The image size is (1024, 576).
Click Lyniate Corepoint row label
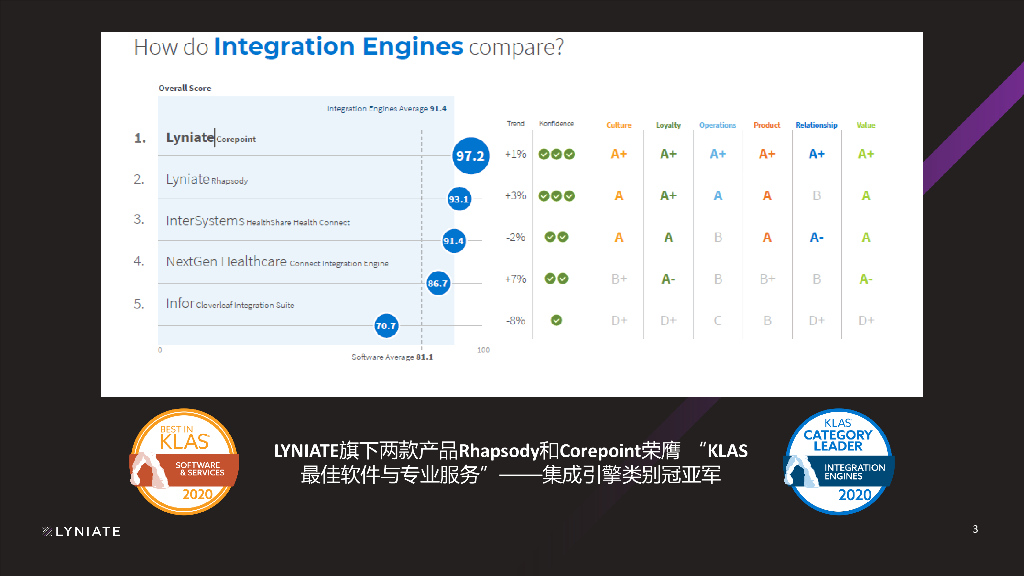[210, 138]
